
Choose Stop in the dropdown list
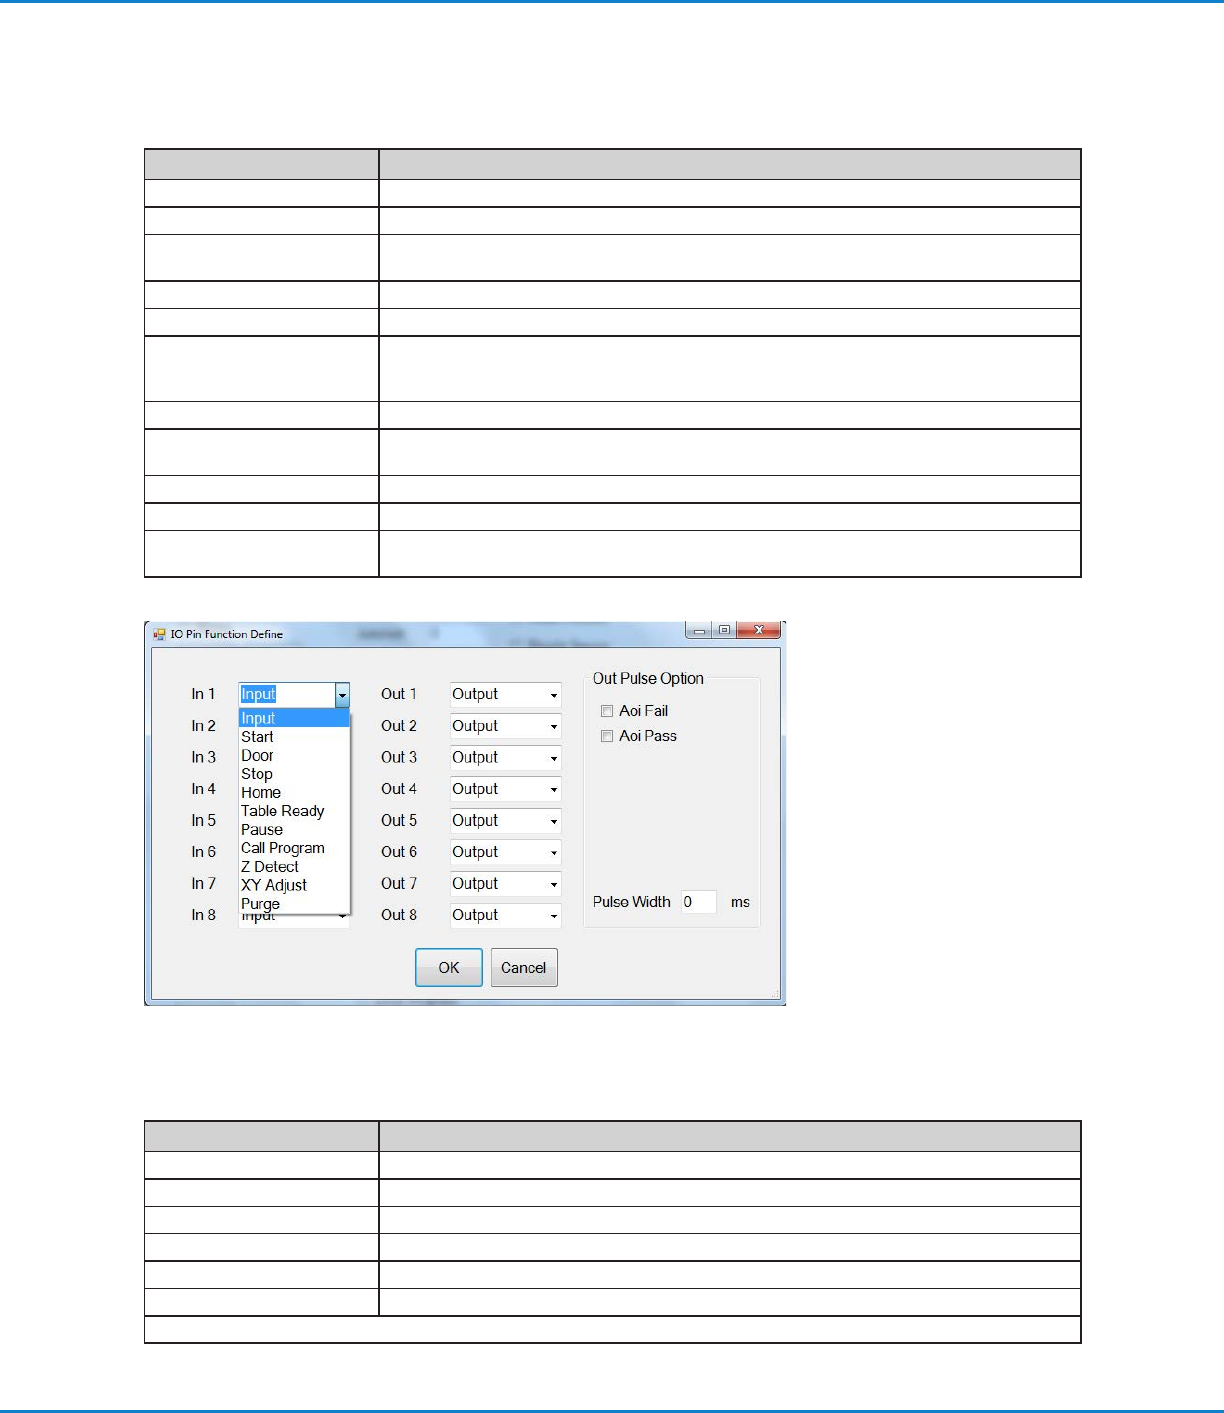point(294,774)
